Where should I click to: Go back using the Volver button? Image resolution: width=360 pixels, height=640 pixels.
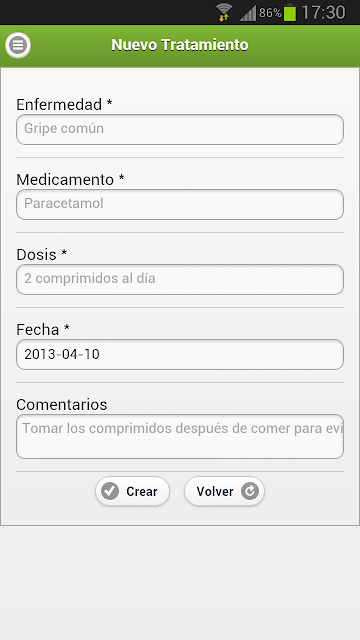pos(224,491)
